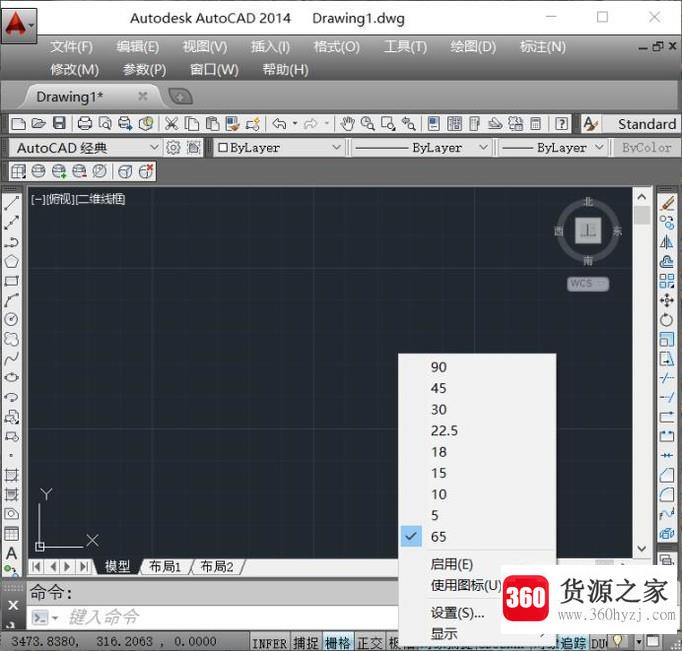The height and width of the screenshot is (651, 682).
Task: Open the ByLayer color dropdown
Action: pyautogui.click(x=279, y=148)
